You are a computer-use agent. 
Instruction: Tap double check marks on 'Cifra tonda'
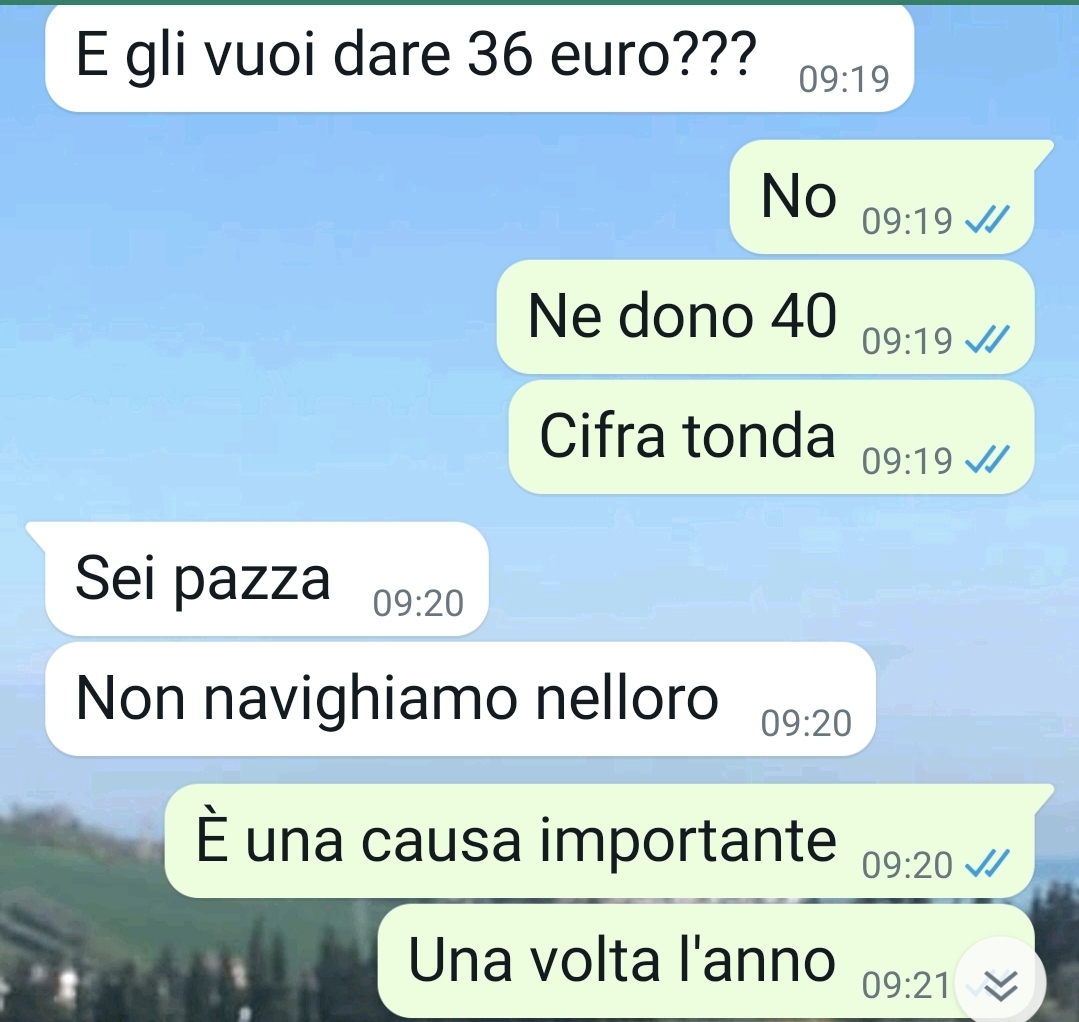coord(987,459)
